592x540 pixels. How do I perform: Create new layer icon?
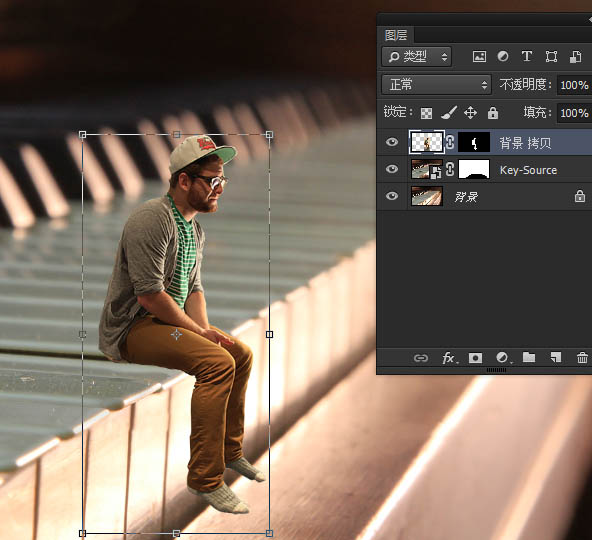click(x=556, y=357)
